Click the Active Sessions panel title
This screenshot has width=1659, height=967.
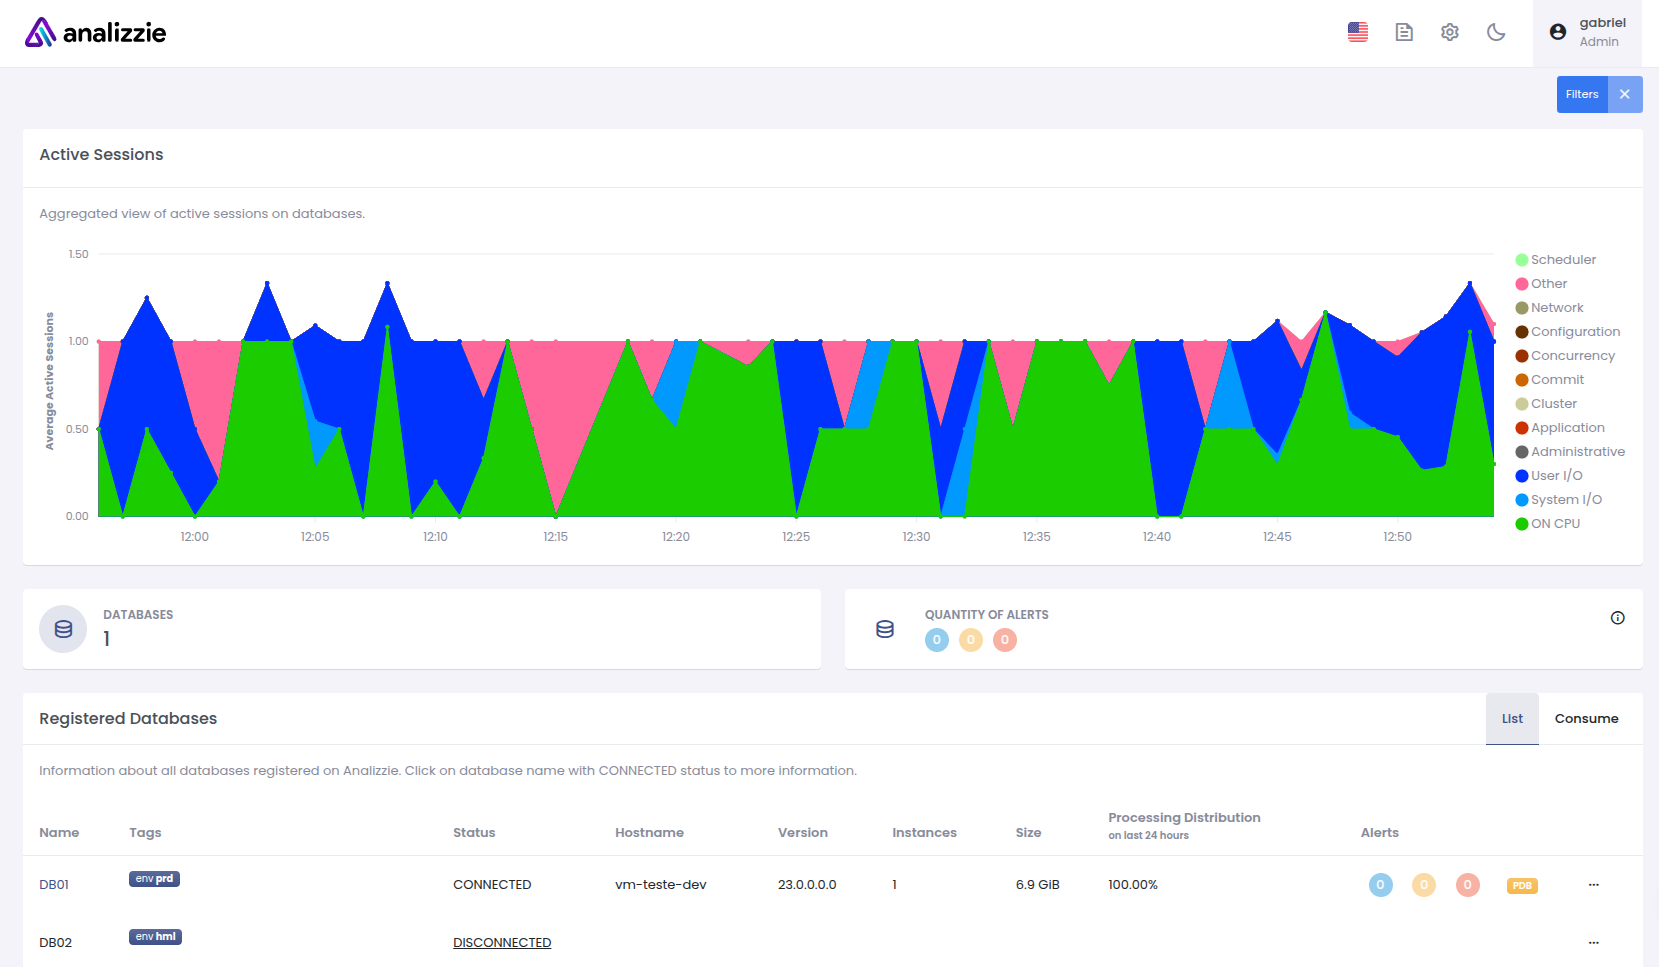[x=101, y=155]
